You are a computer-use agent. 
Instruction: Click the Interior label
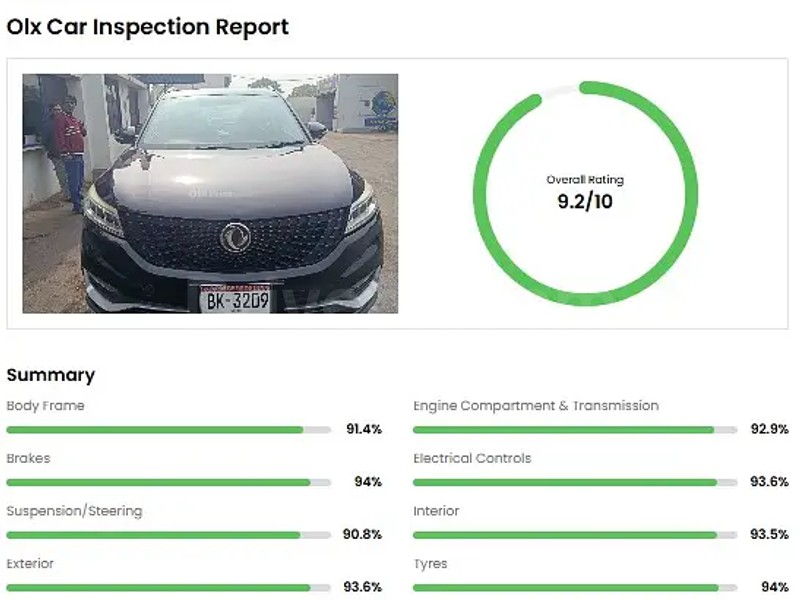coord(436,511)
